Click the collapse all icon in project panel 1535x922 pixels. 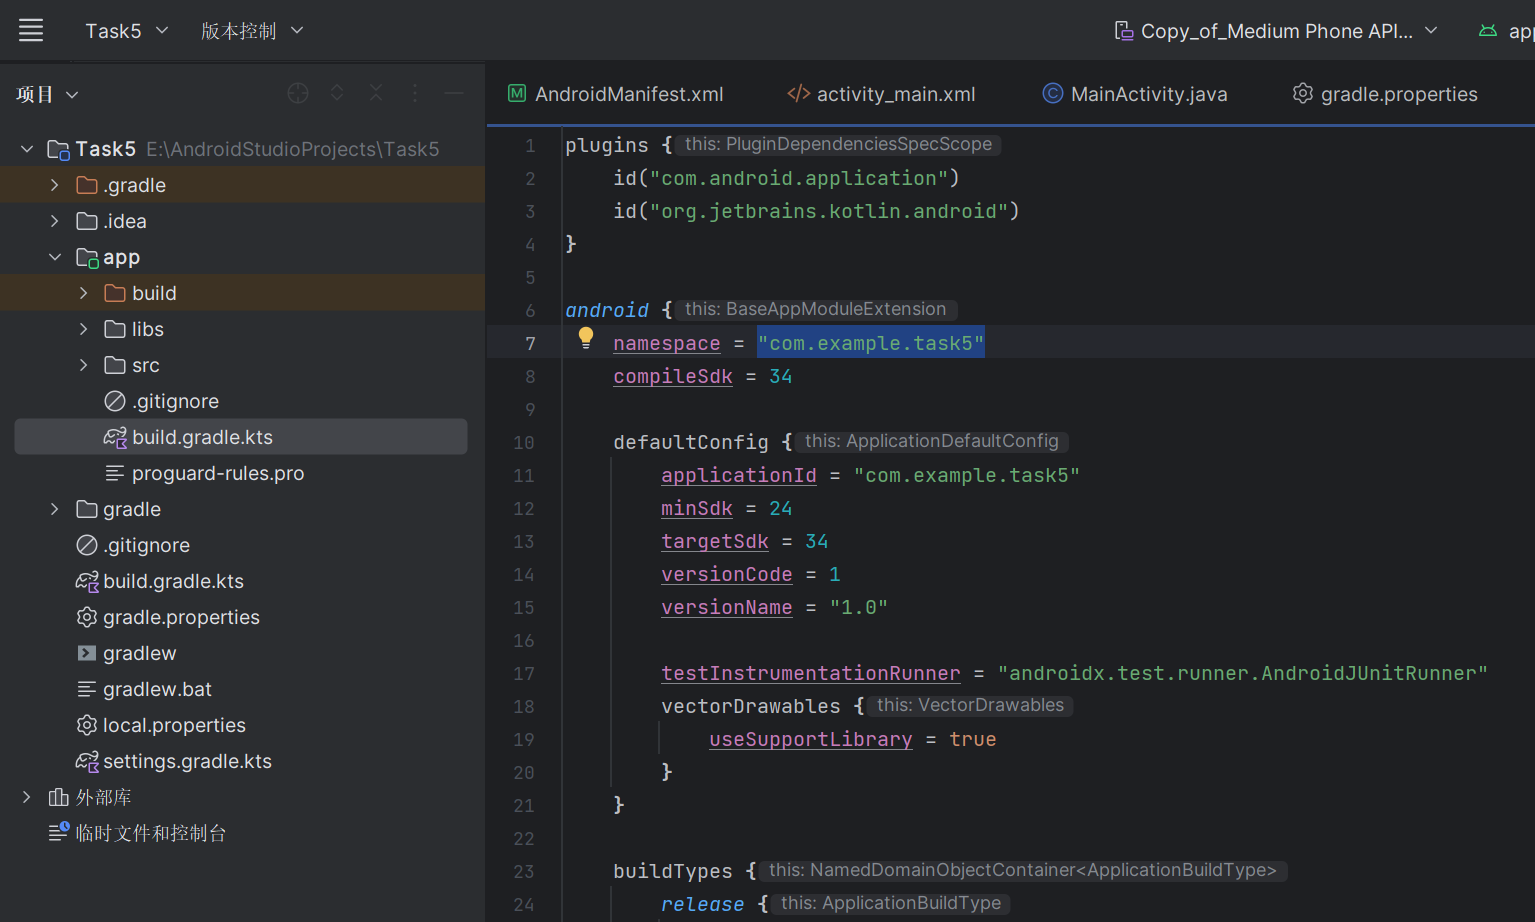click(x=376, y=93)
